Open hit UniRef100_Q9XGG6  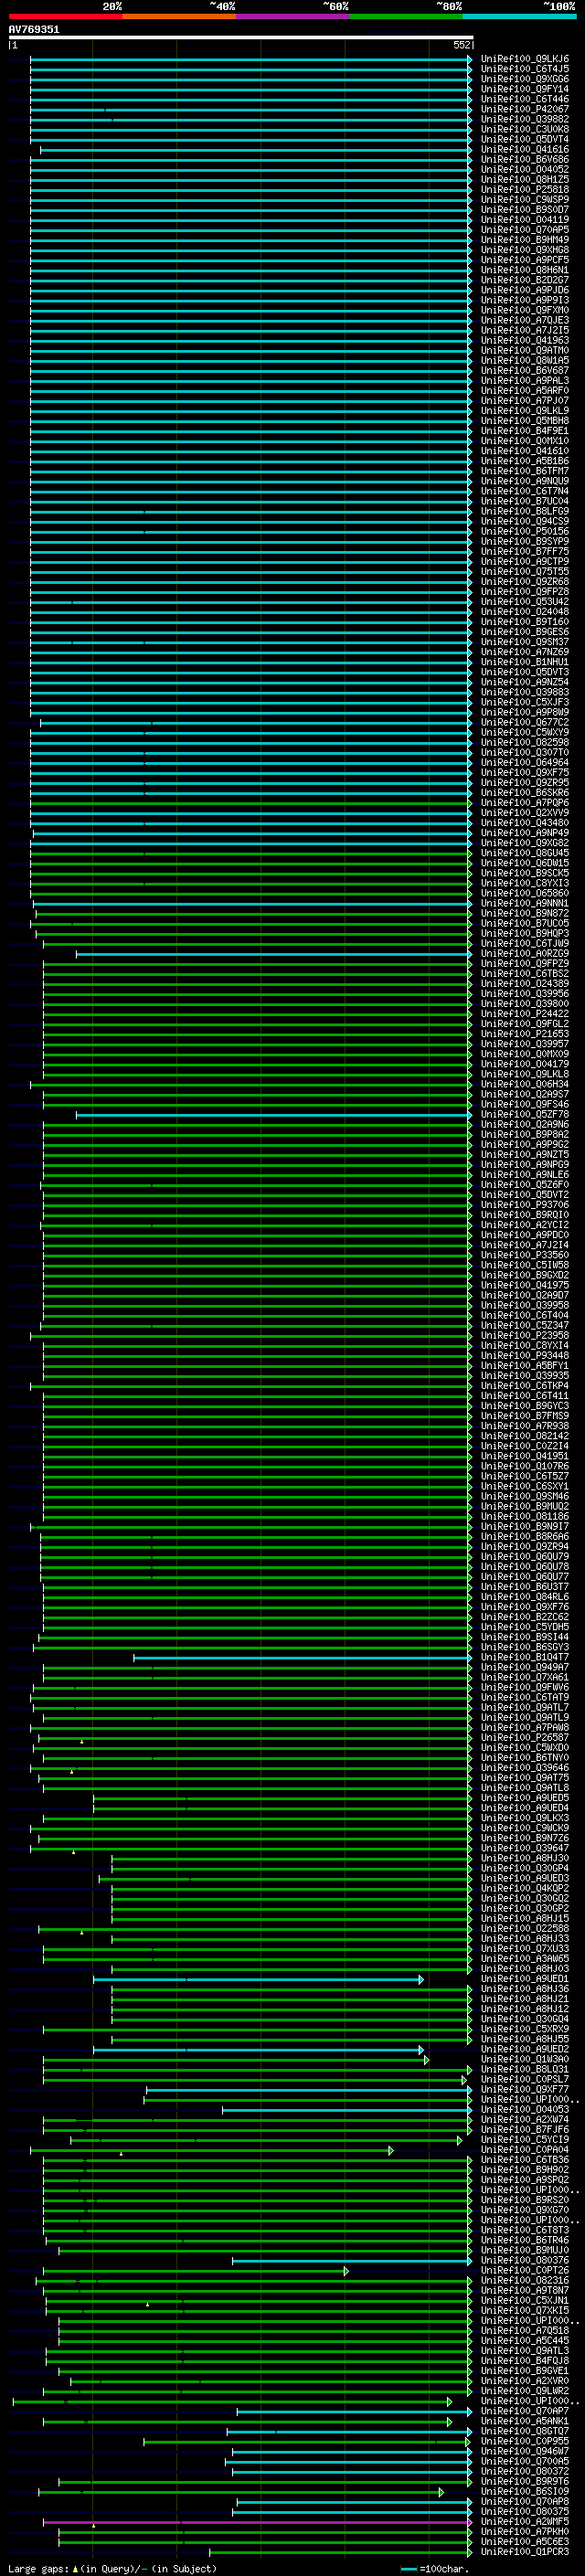(524, 79)
